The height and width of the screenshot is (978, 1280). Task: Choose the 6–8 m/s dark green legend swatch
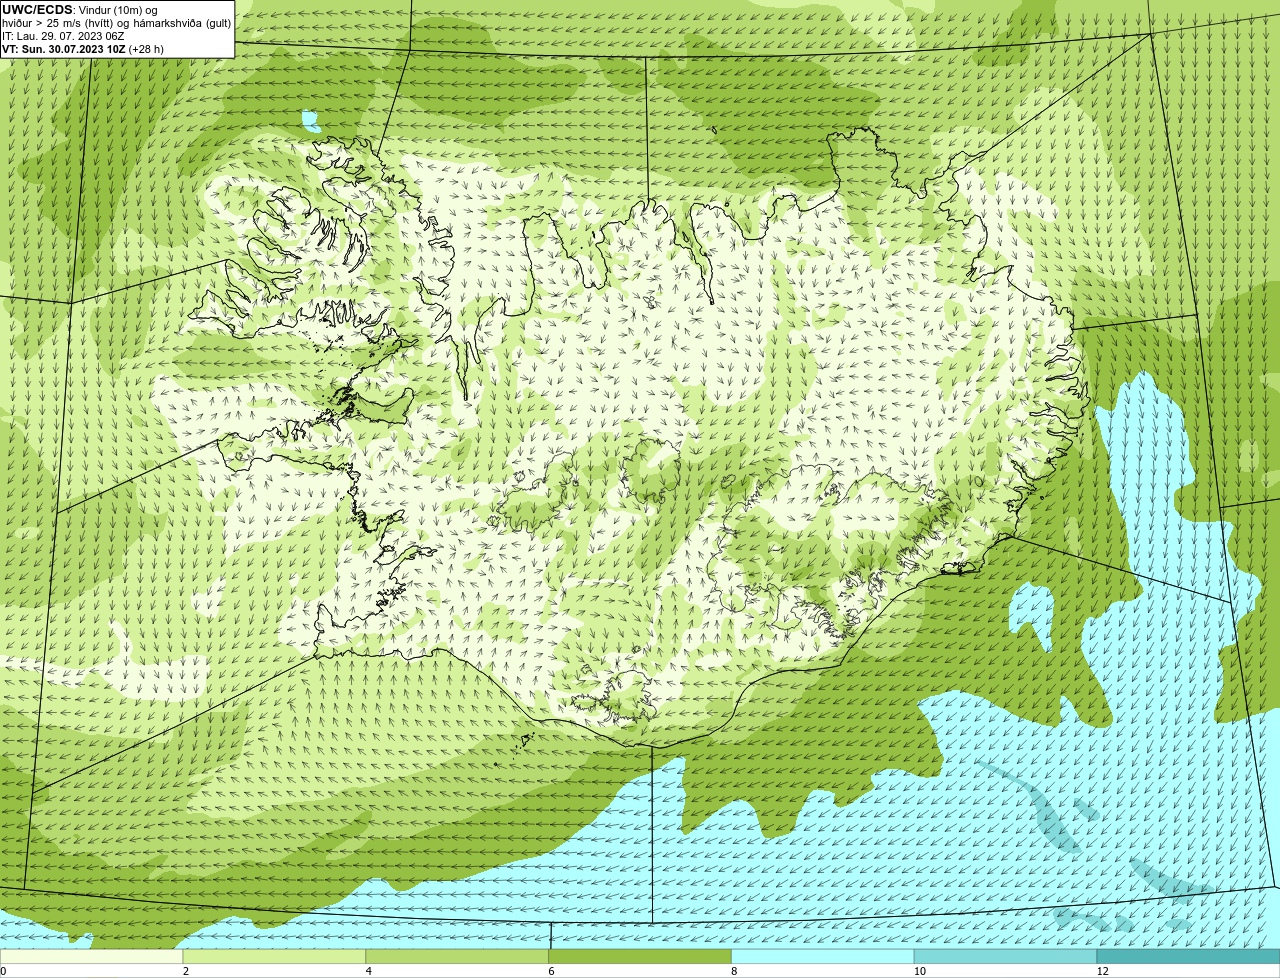pyautogui.click(x=640, y=956)
